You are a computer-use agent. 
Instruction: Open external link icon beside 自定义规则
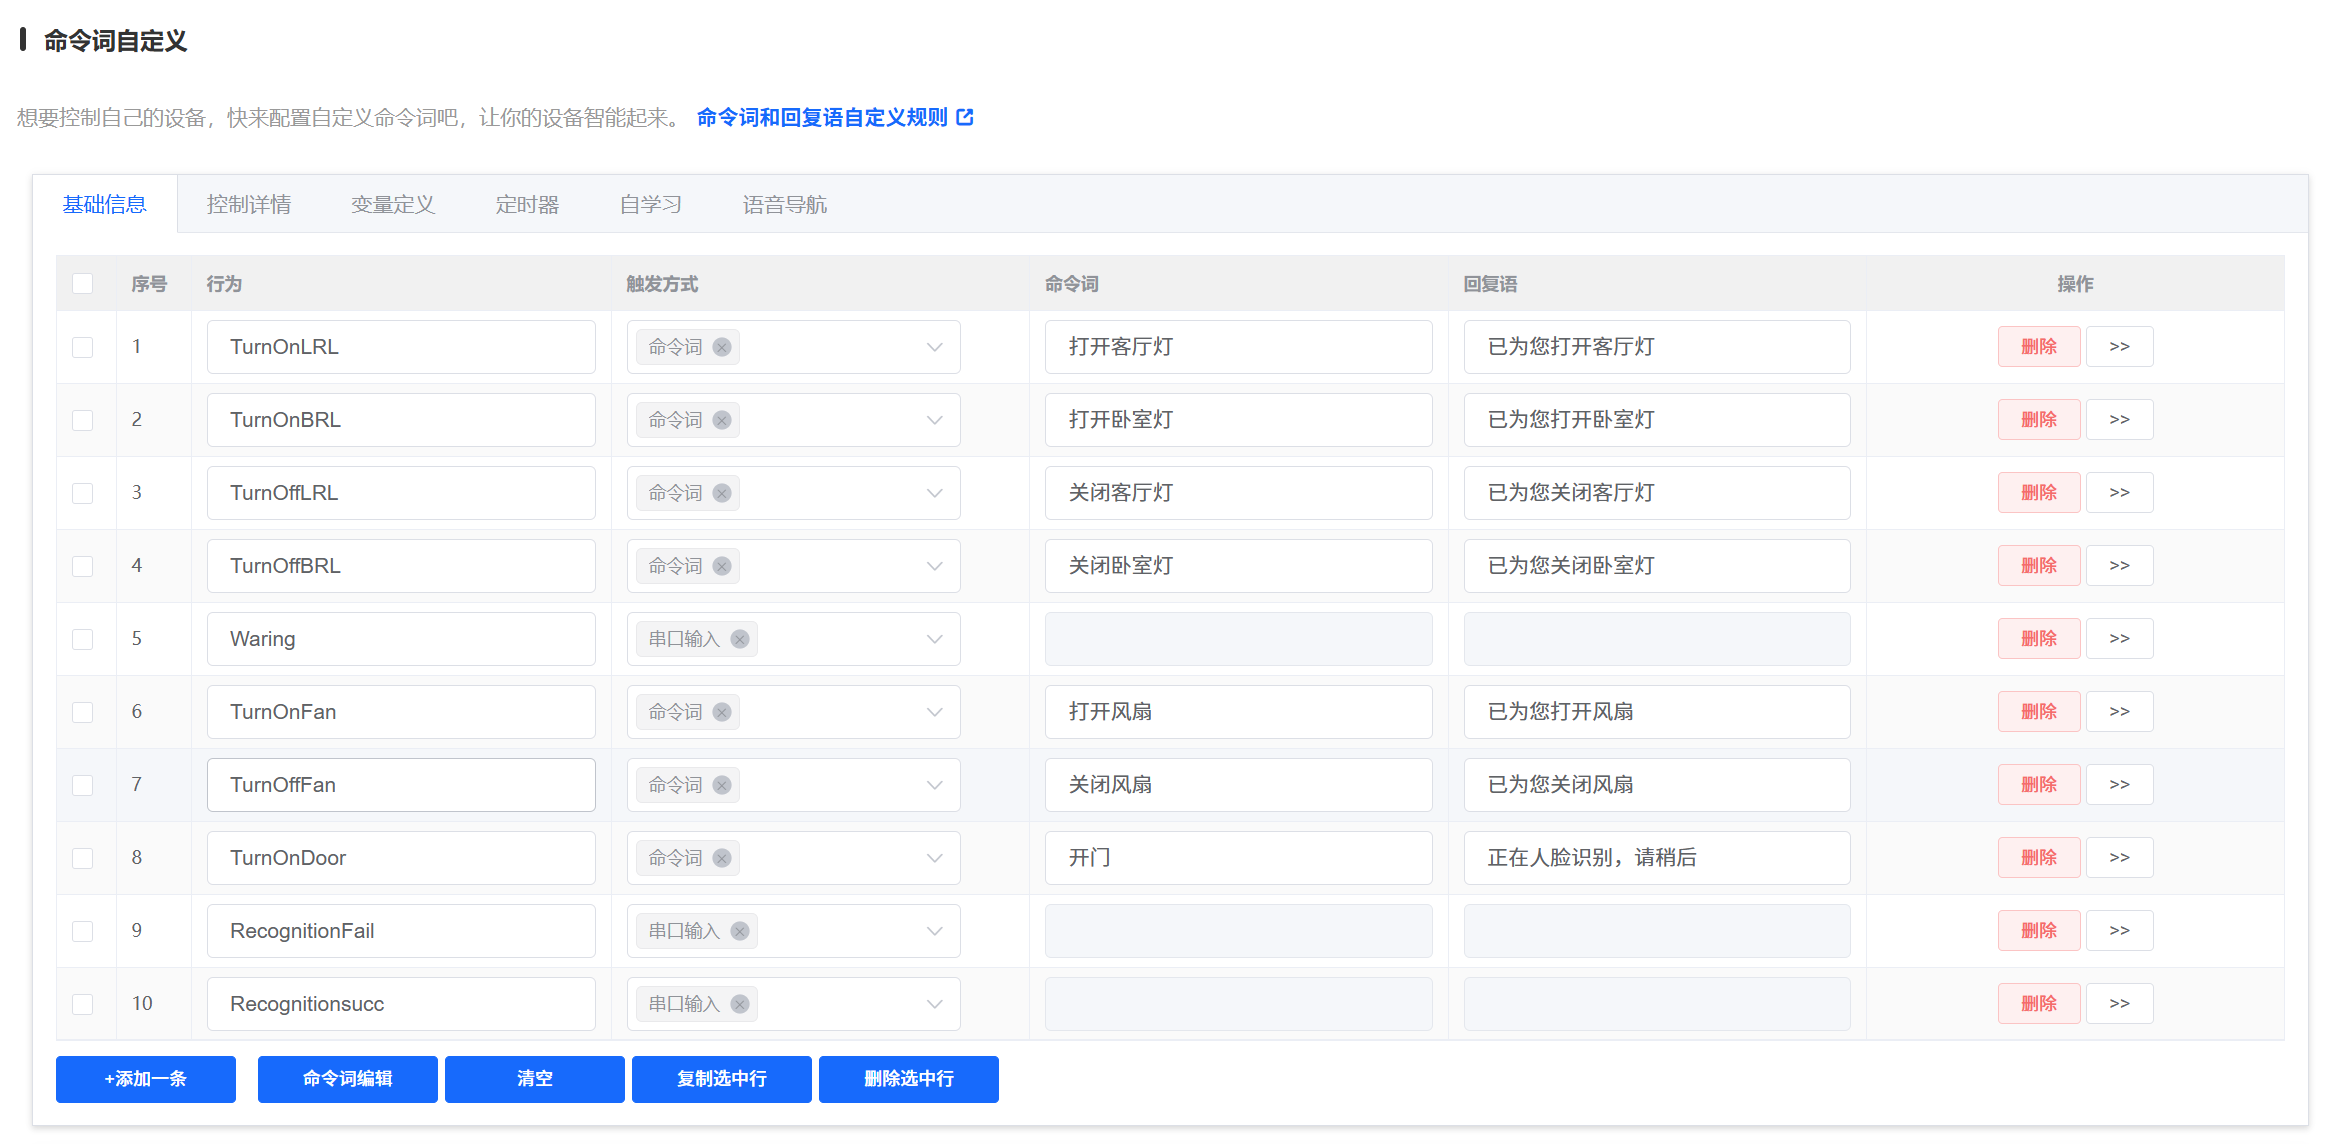click(x=965, y=117)
